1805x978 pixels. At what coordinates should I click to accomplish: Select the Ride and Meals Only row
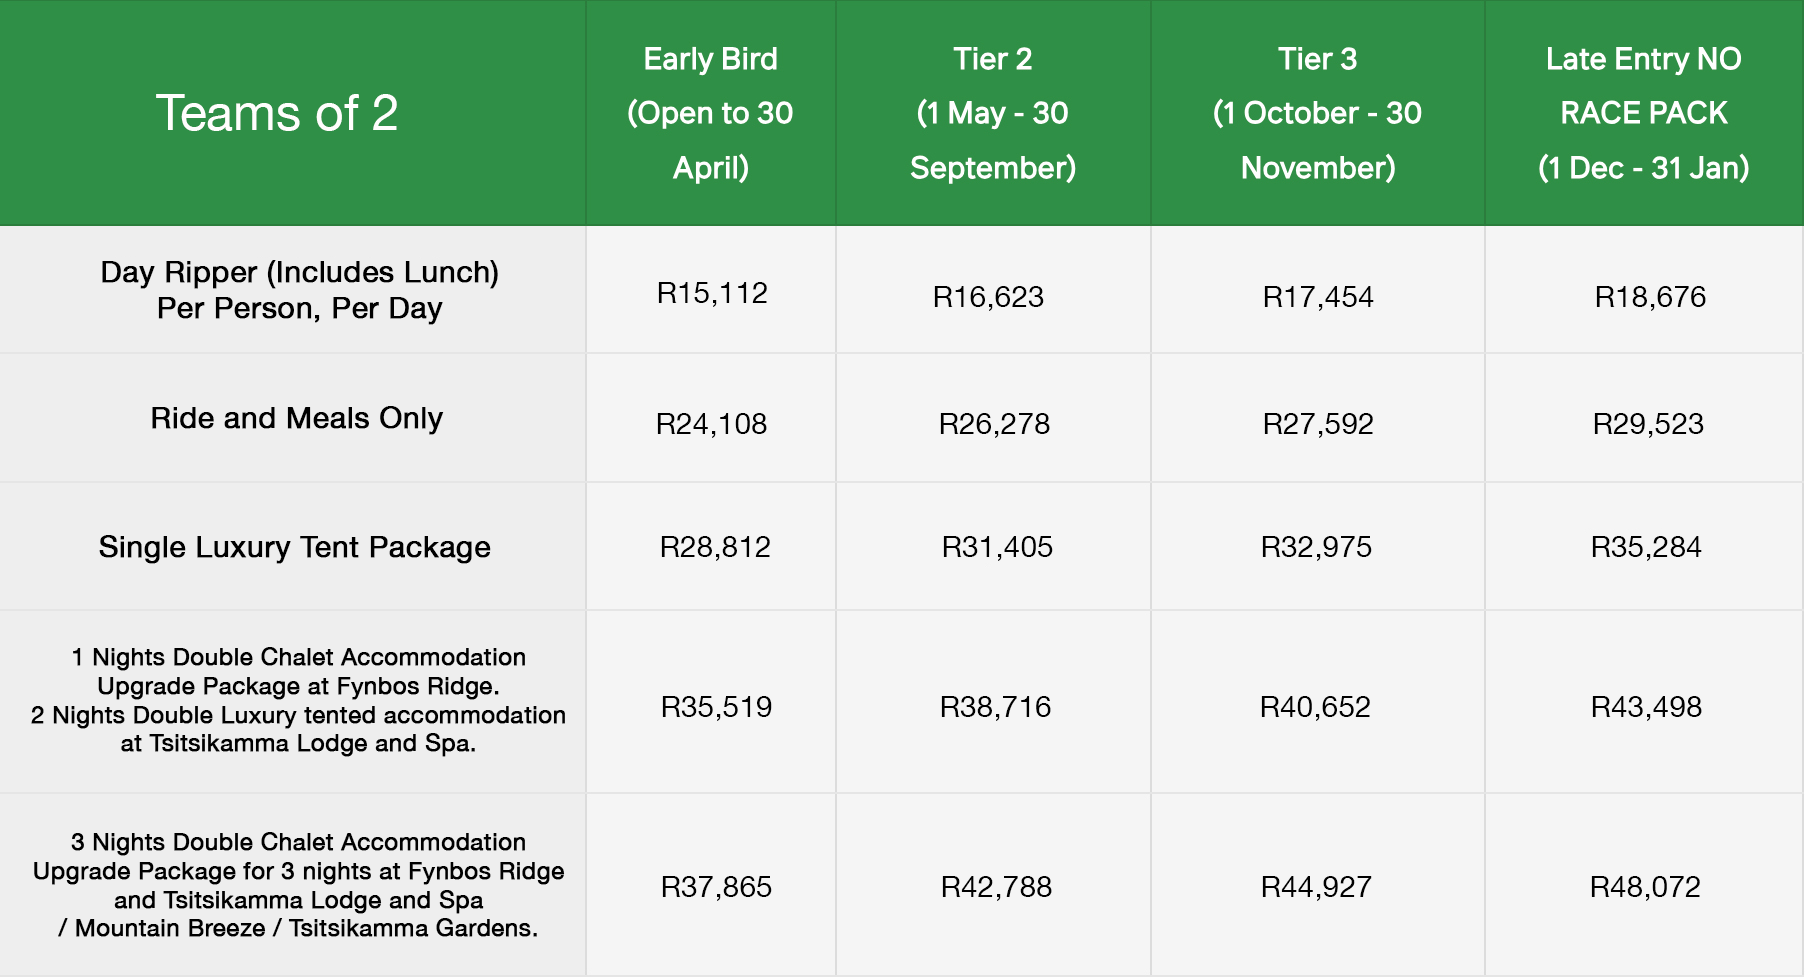click(296, 418)
